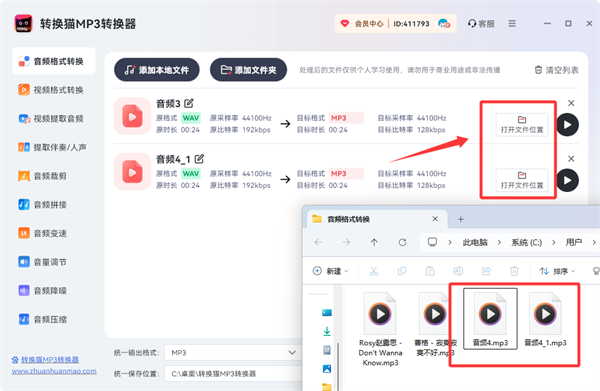Viewport: 600px width, 391px height.
Task: Remove 音频3 from the list
Action: [571, 103]
